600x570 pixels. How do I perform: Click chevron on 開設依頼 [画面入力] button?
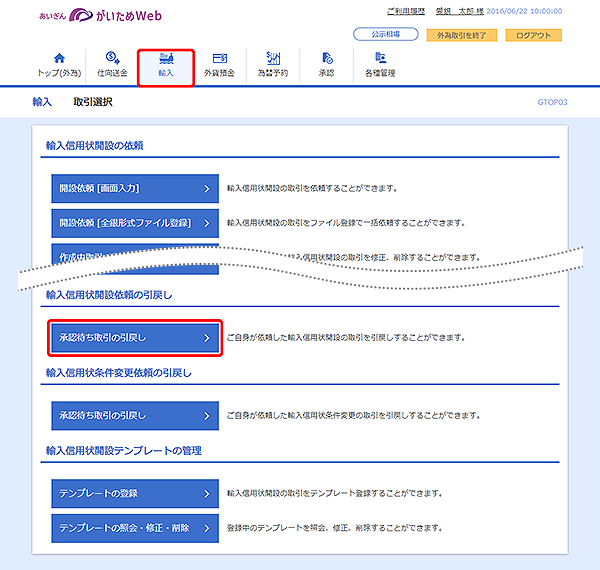click(207, 189)
